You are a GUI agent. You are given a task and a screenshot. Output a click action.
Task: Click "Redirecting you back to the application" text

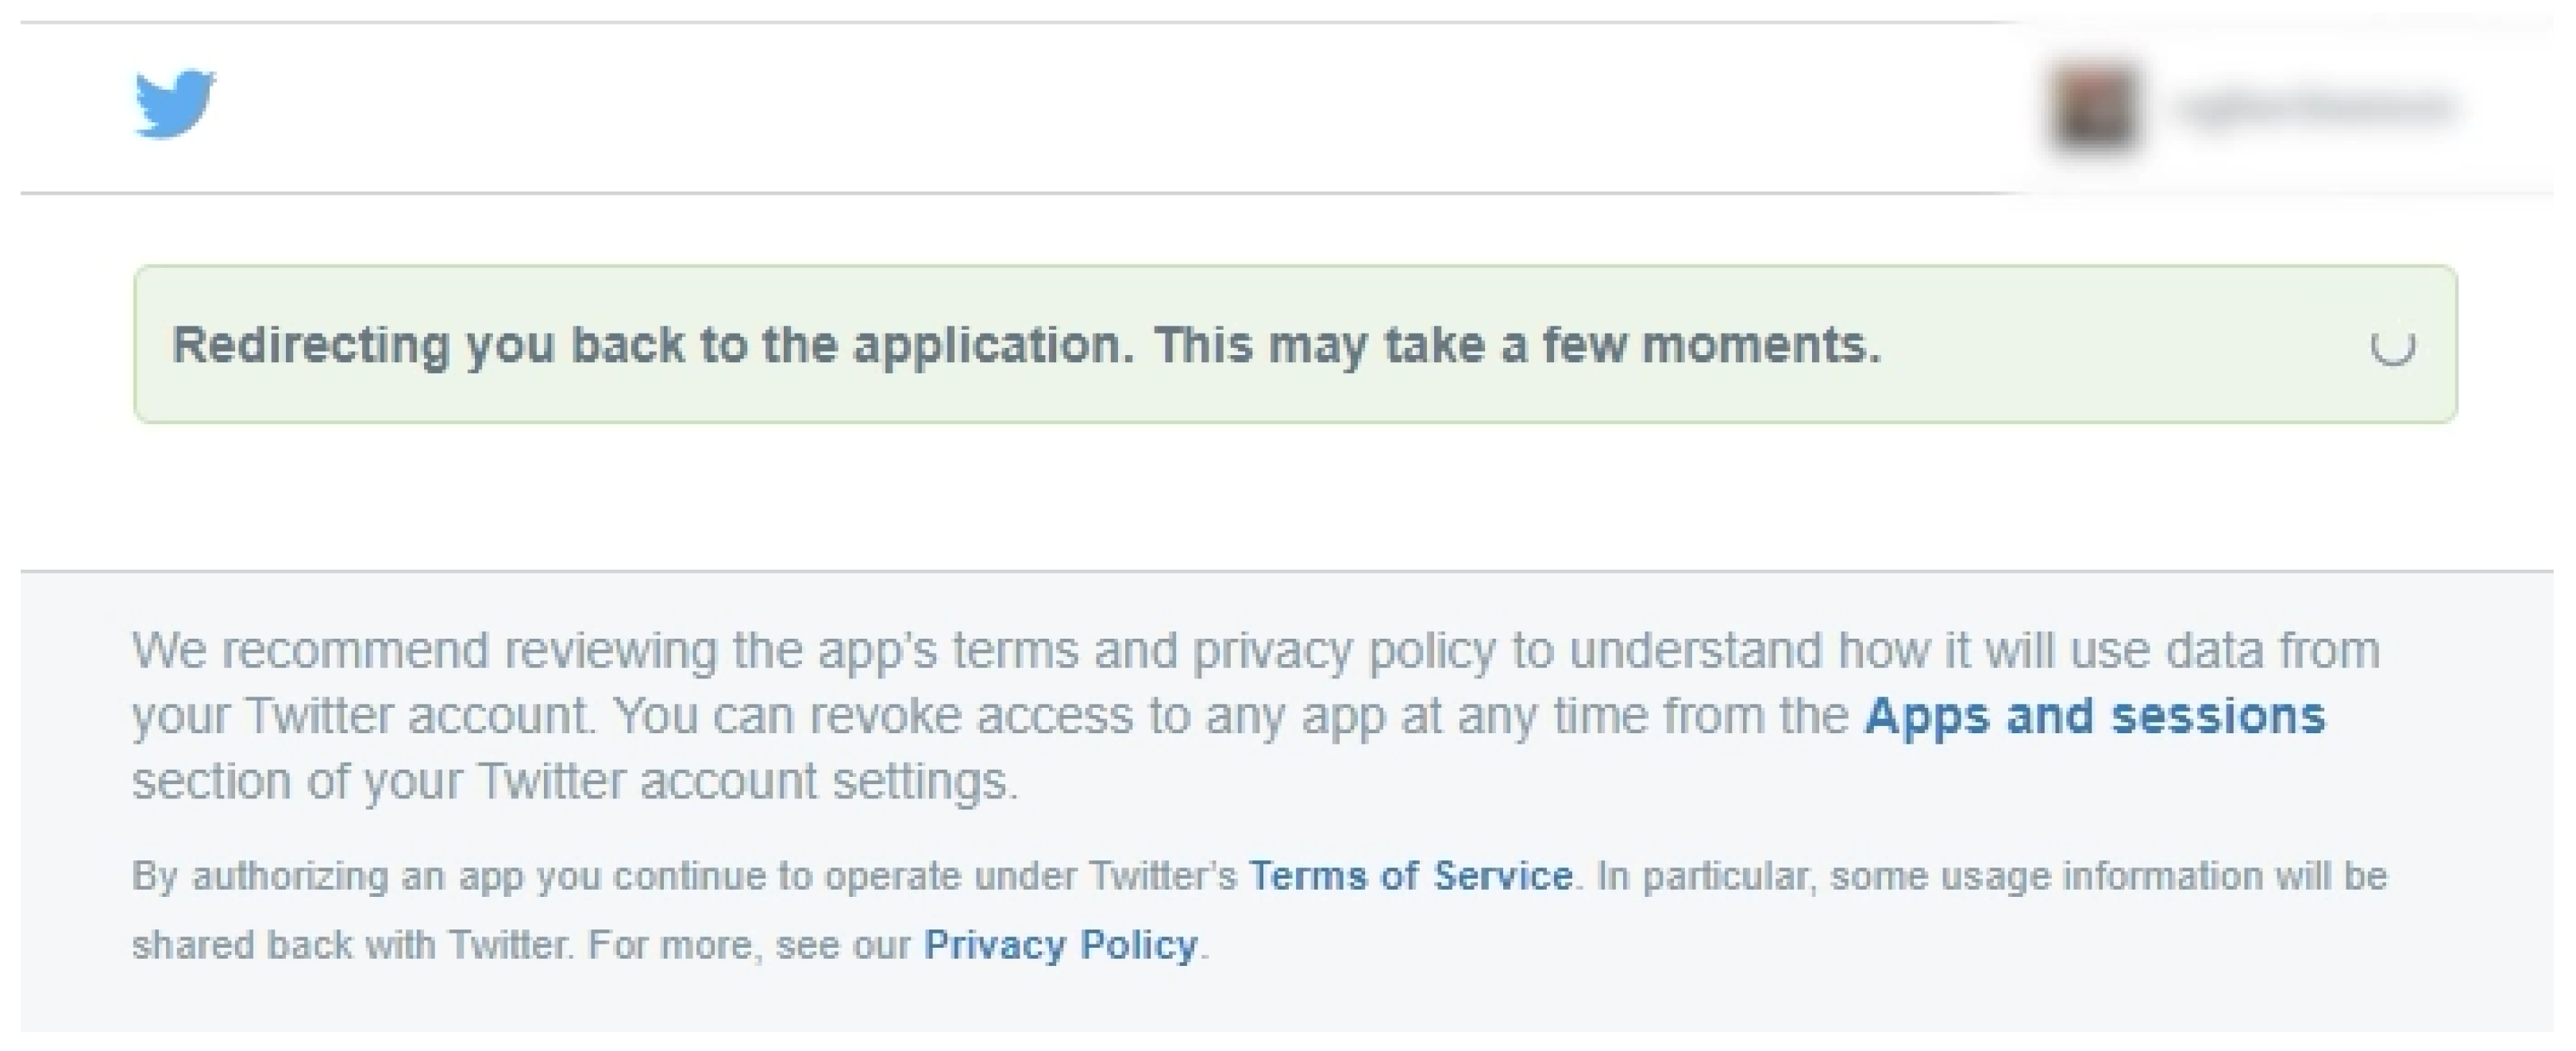tap(652, 346)
